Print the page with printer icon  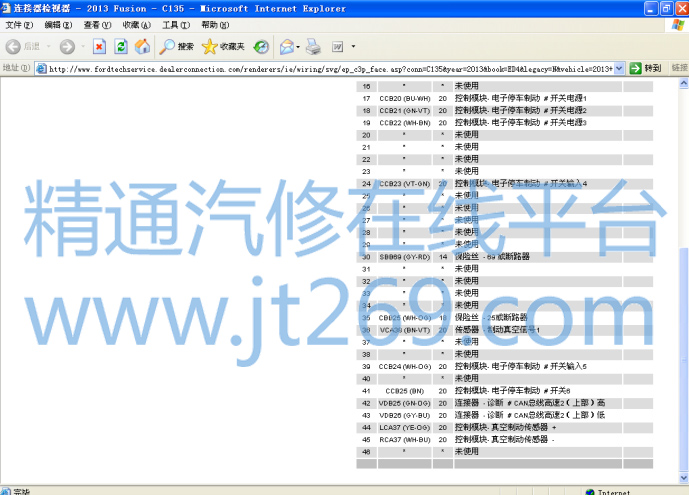pyautogui.click(x=313, y=46)
